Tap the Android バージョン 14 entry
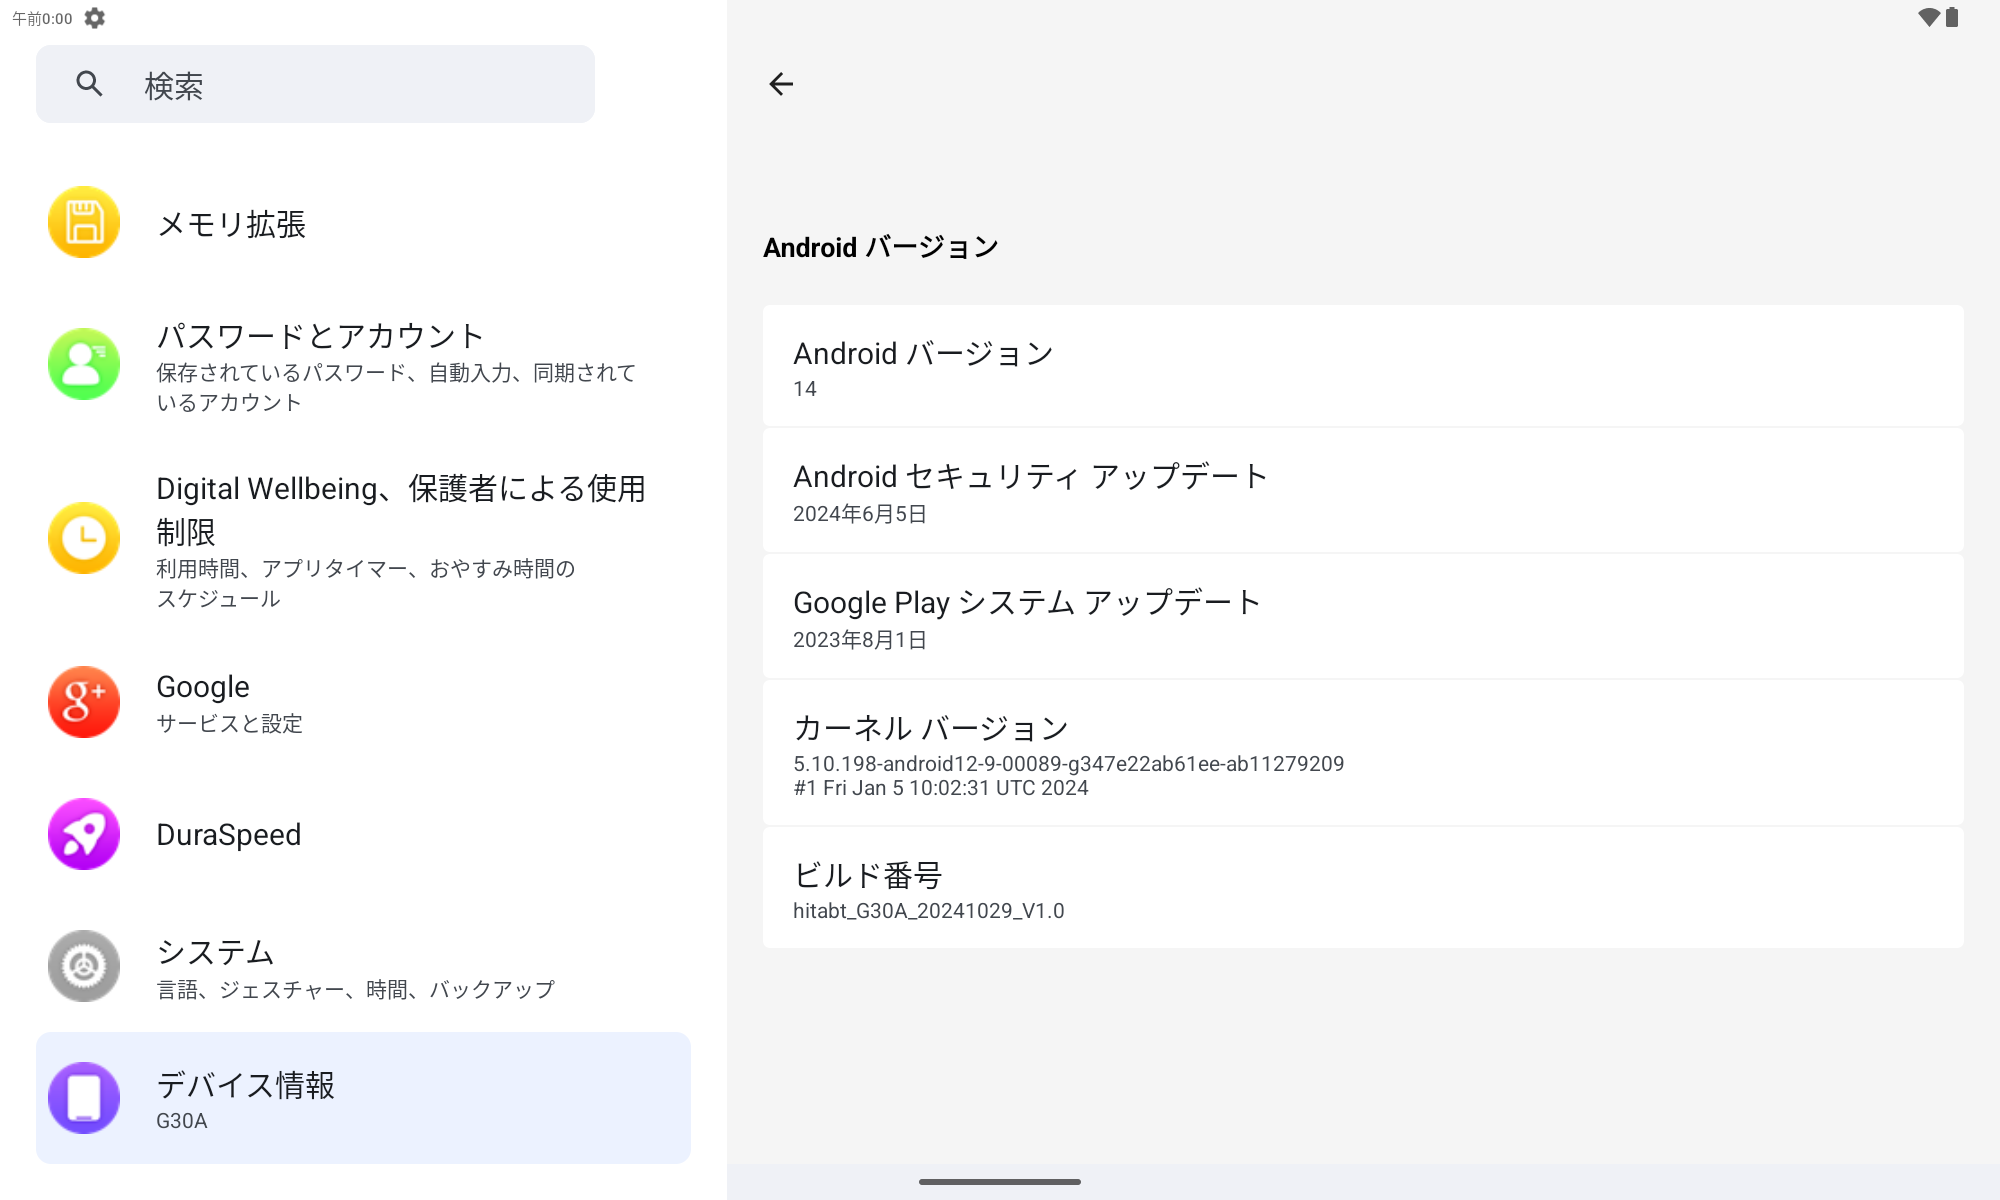The image size is (2000, 1200). [x=1362, y=367]
